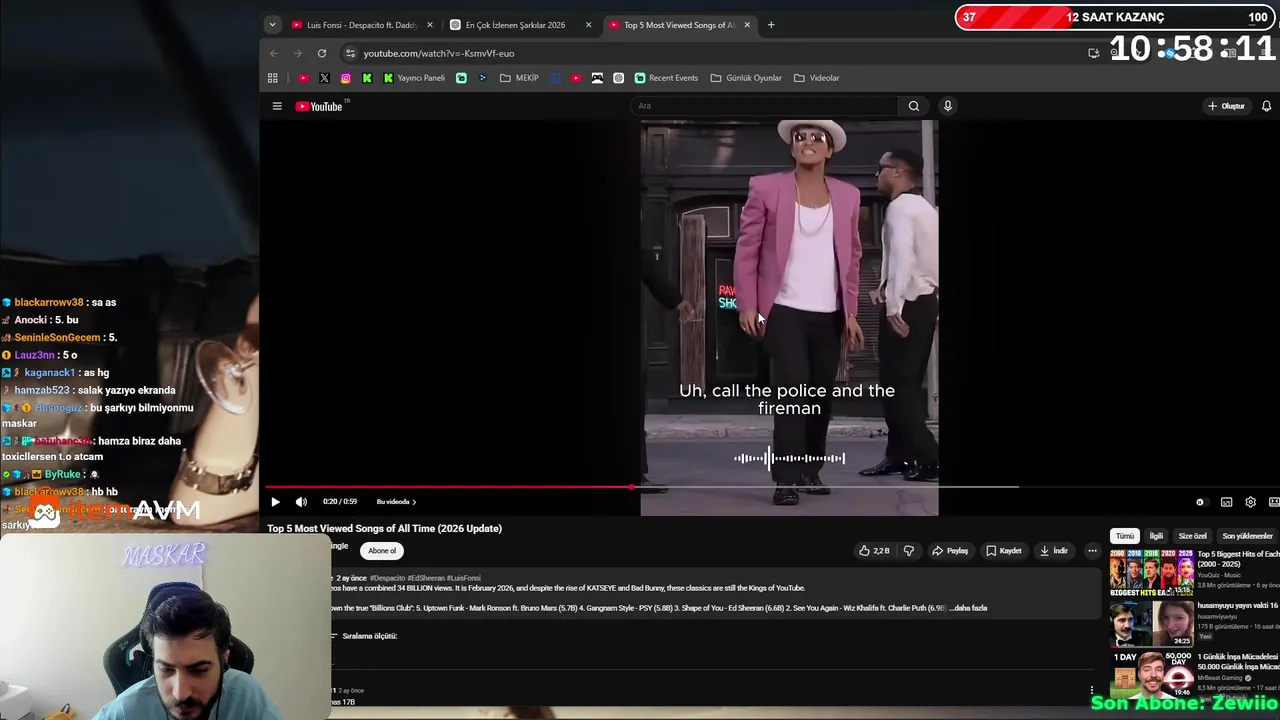
Task: Open the Instagram bookmark
Action: [x=346, y=78]
